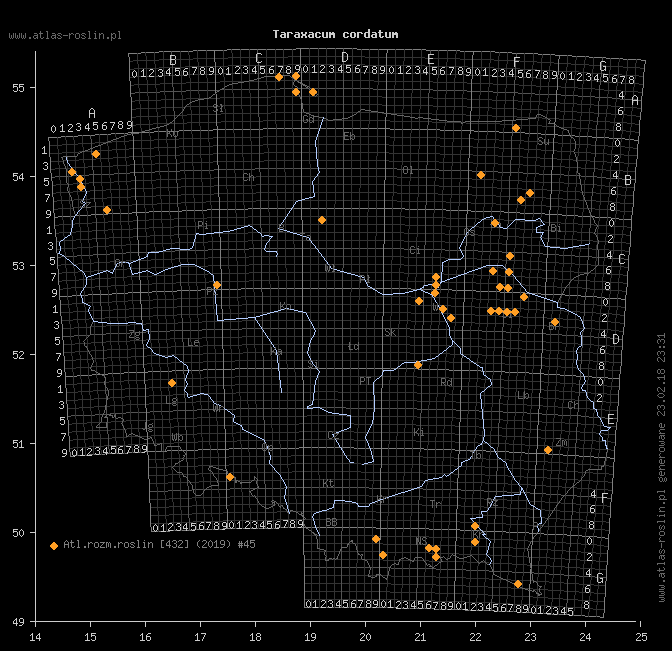Screen dimensions: 672x651
Task: Click the 'PT' city label
Action: 365,381
